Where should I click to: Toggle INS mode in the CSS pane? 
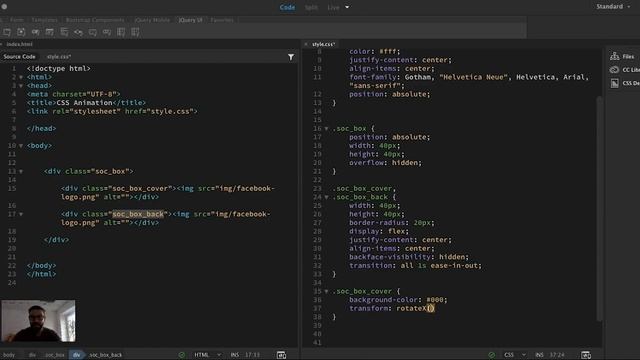pyautogui.click(x=539, y=355)
